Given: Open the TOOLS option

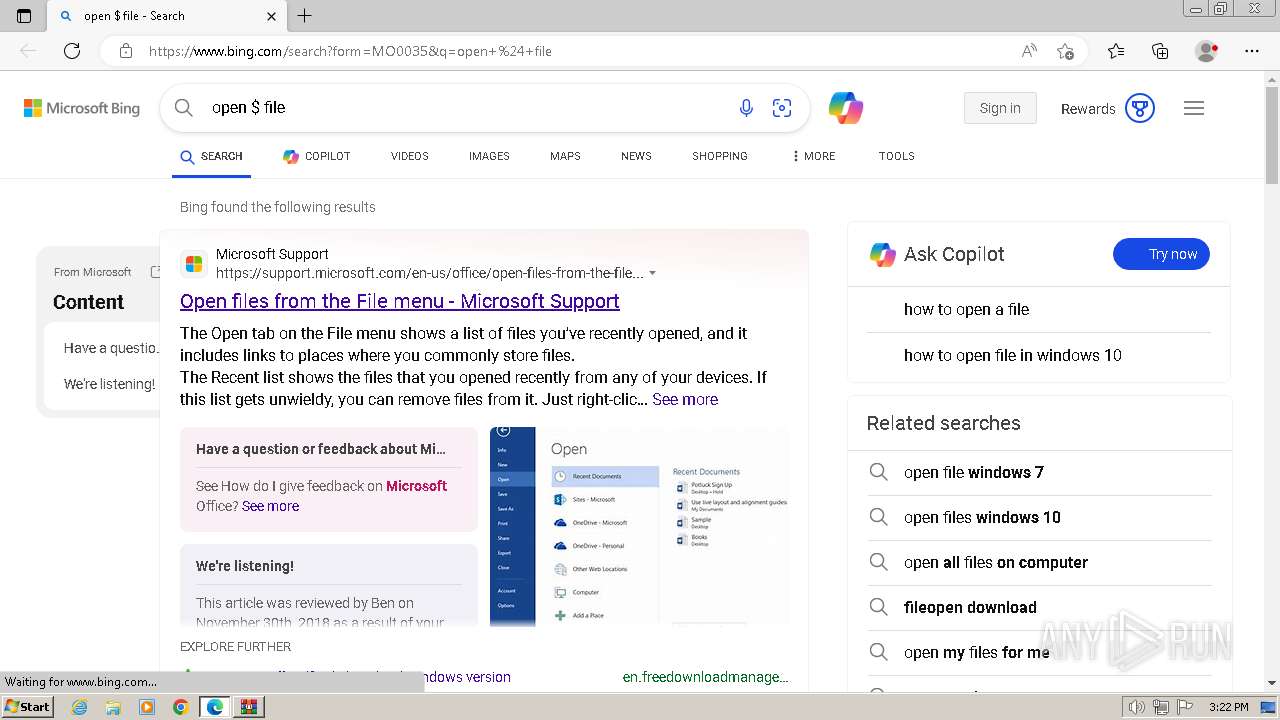Looking at the screenshot, I should pos(897,157).
